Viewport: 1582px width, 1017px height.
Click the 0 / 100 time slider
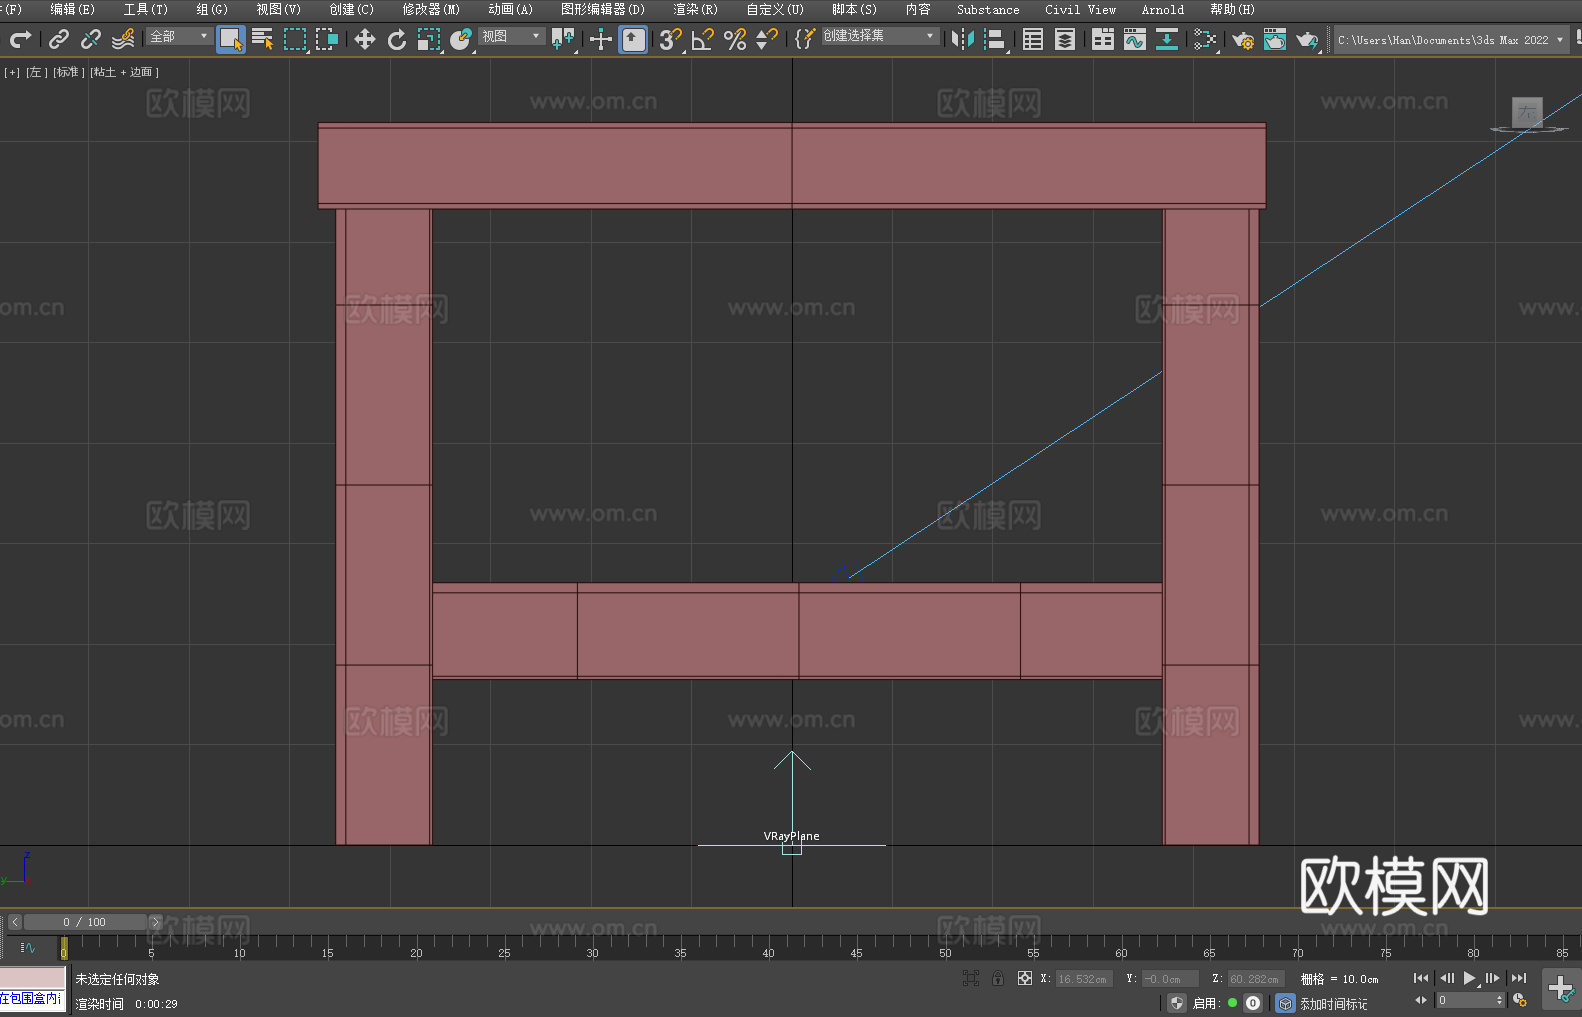tap(84, 922)
